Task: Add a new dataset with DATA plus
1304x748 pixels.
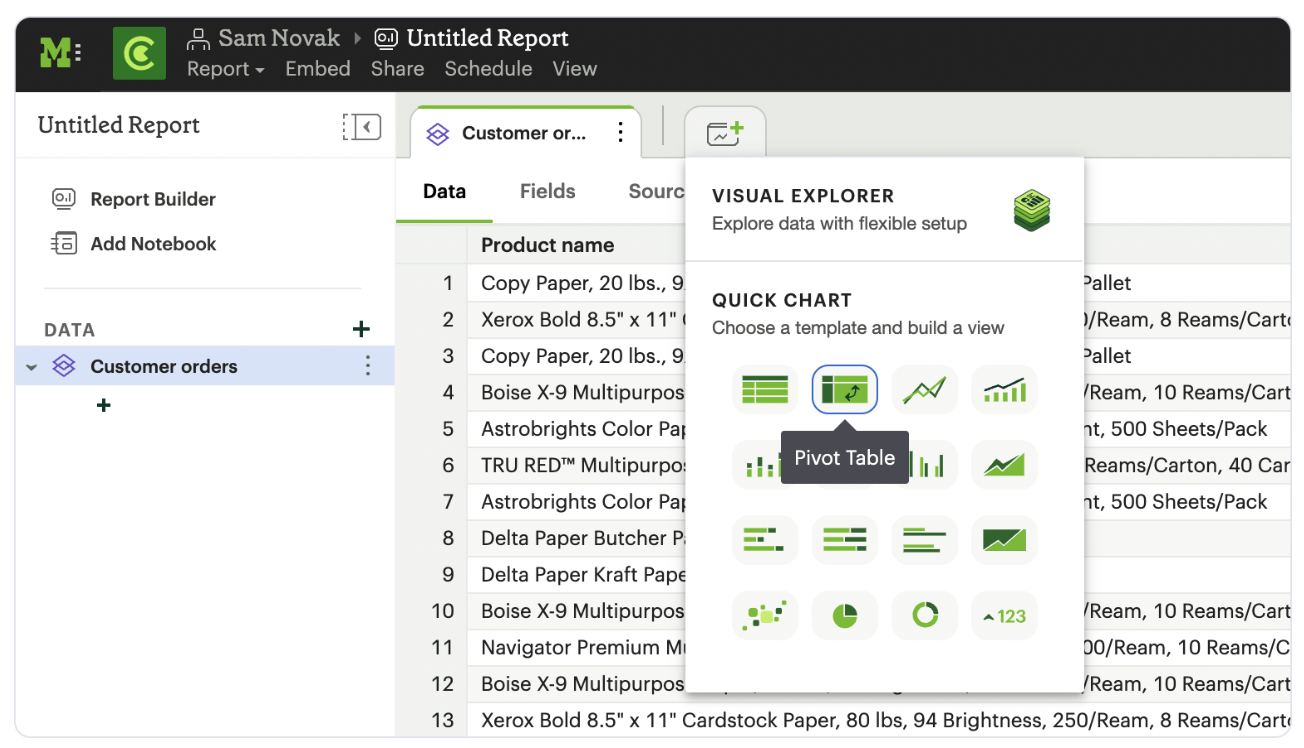Action: click(x=362, y=329)
